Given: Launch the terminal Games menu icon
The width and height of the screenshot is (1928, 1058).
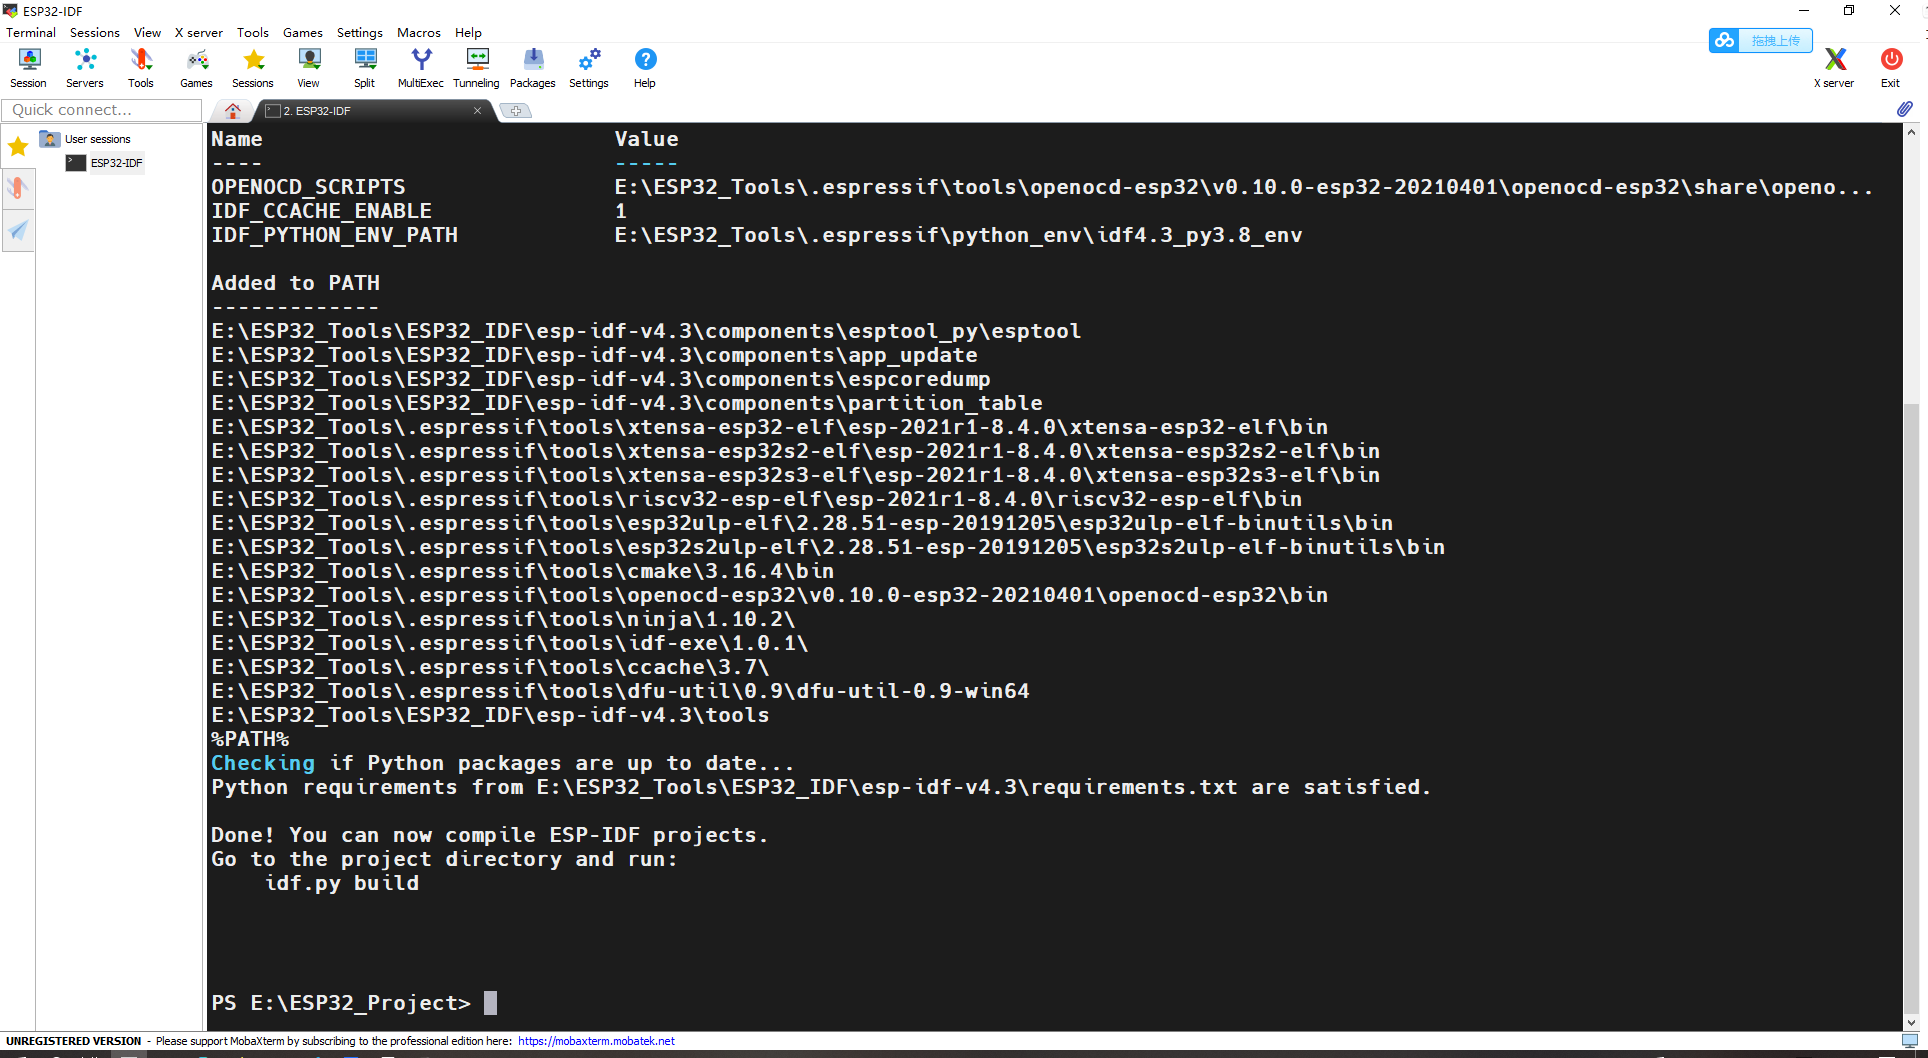Looking at the screenshot, I should 196,67.
